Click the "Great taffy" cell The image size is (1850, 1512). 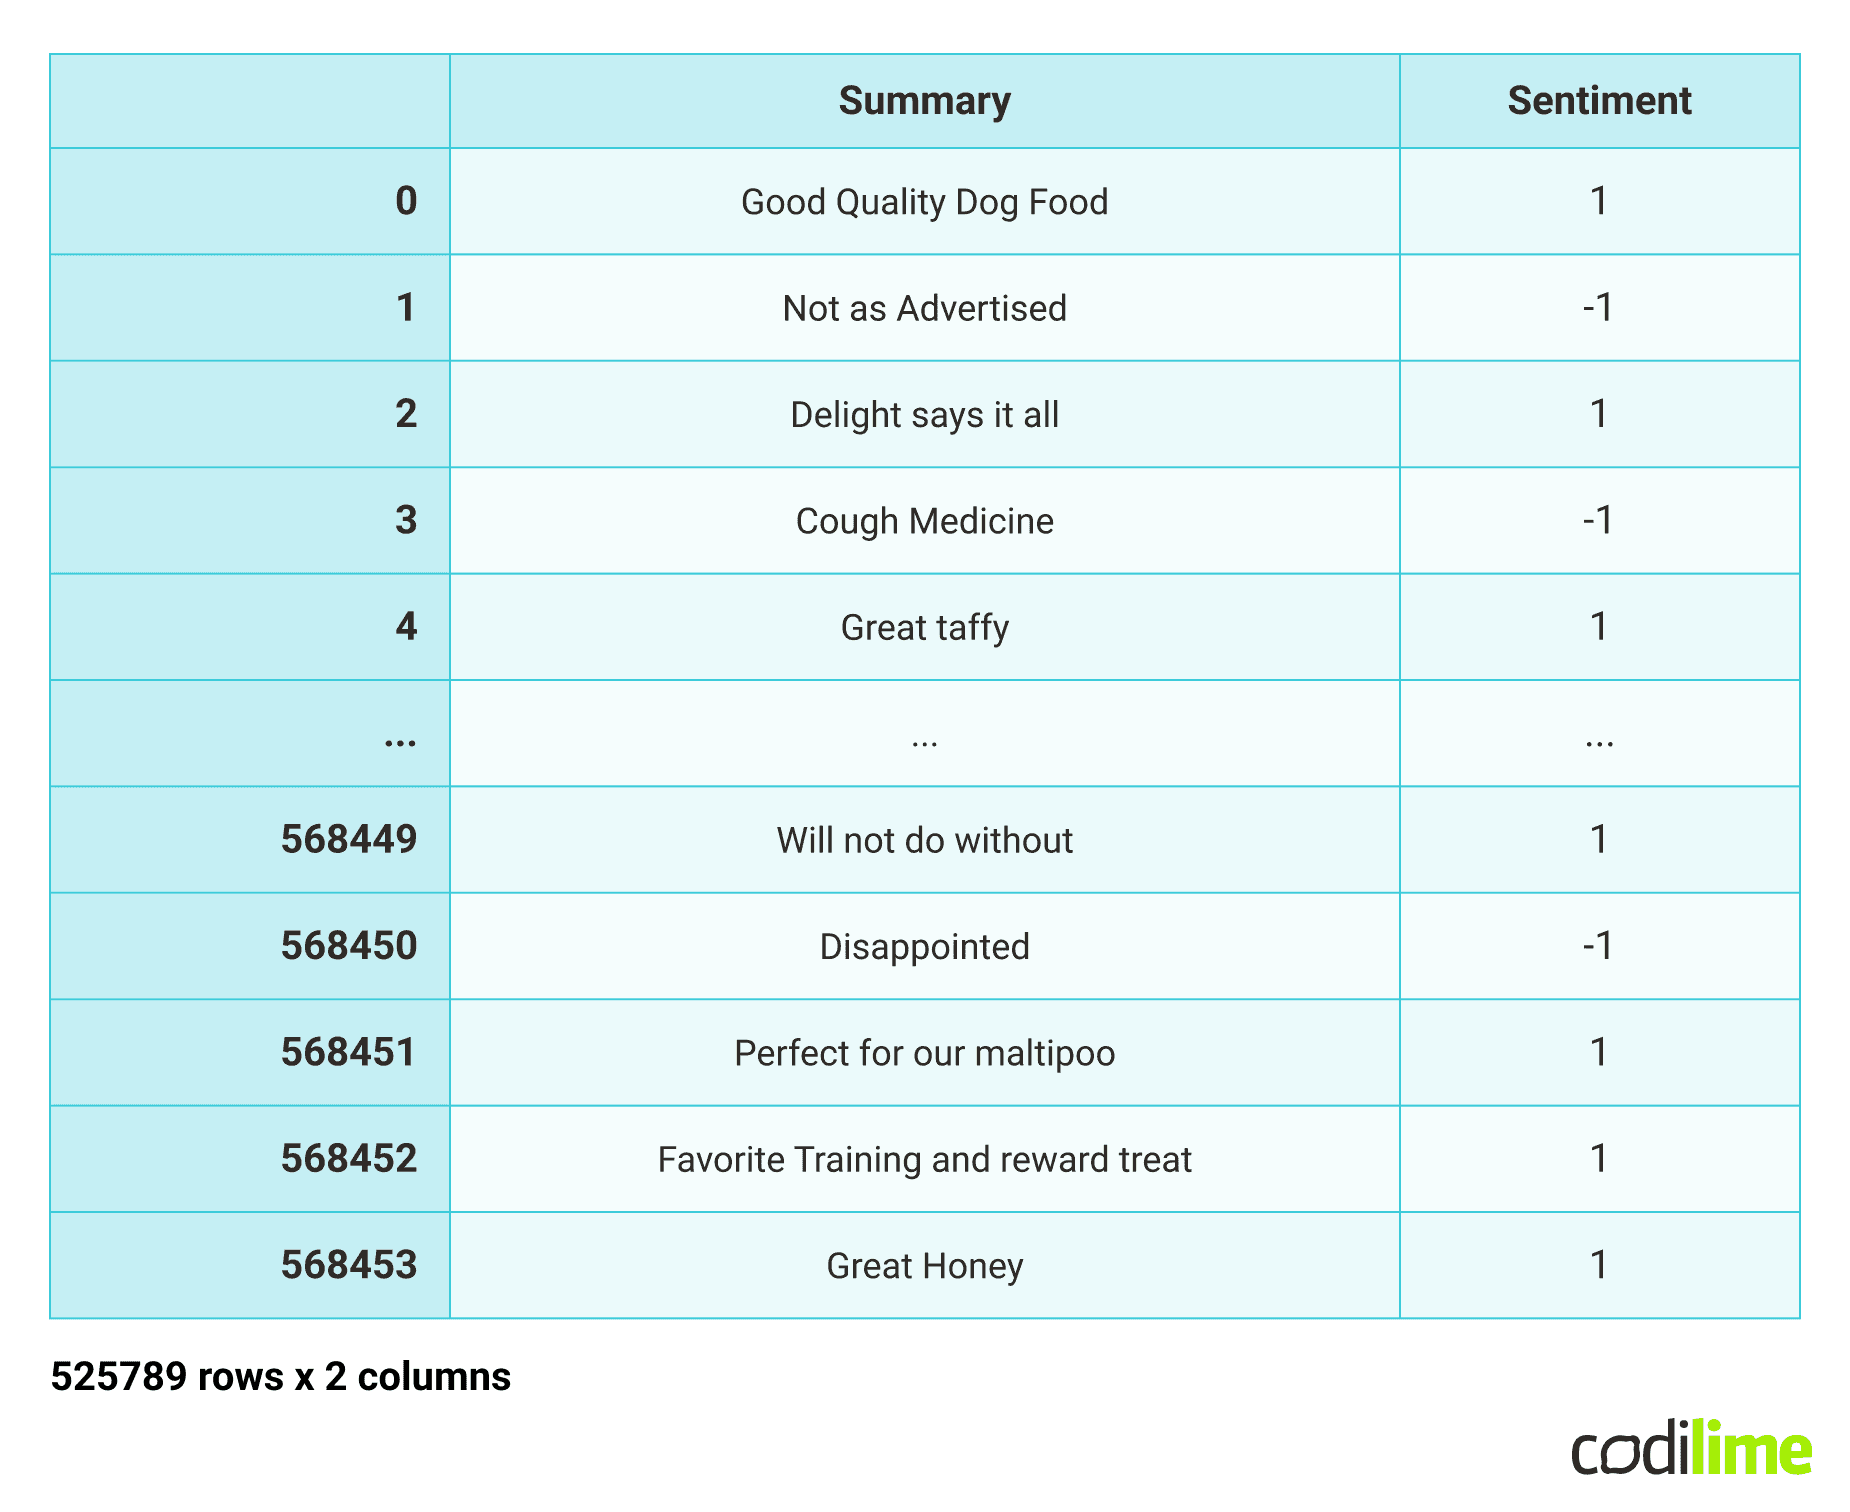[924, 627]
